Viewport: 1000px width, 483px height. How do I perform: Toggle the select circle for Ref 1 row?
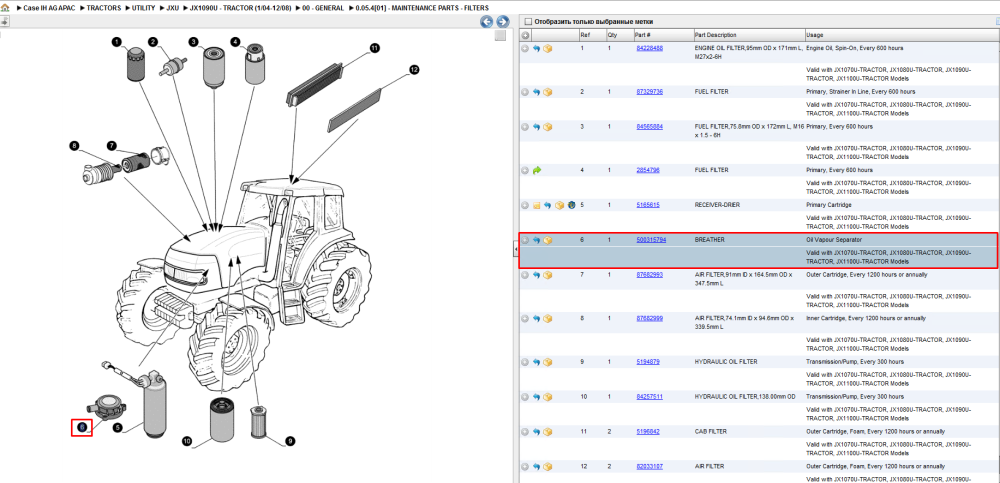pyautogui.click(x=526, y=48)
